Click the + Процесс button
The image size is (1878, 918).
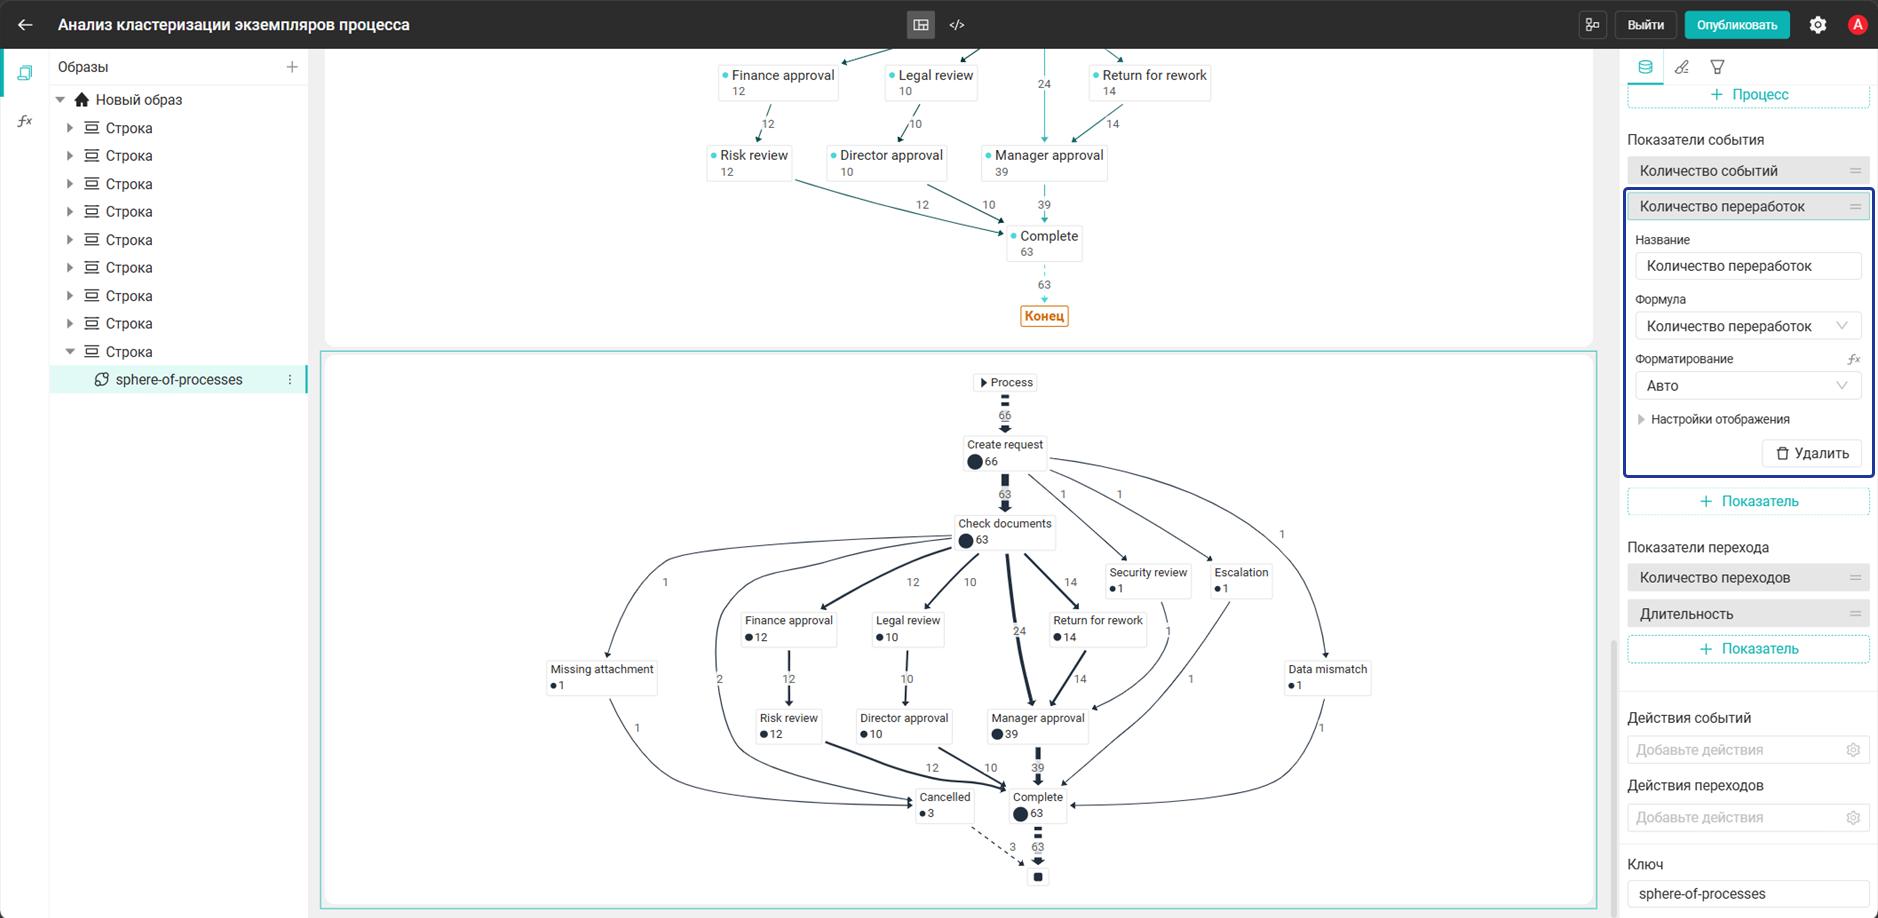point(1748,95)
